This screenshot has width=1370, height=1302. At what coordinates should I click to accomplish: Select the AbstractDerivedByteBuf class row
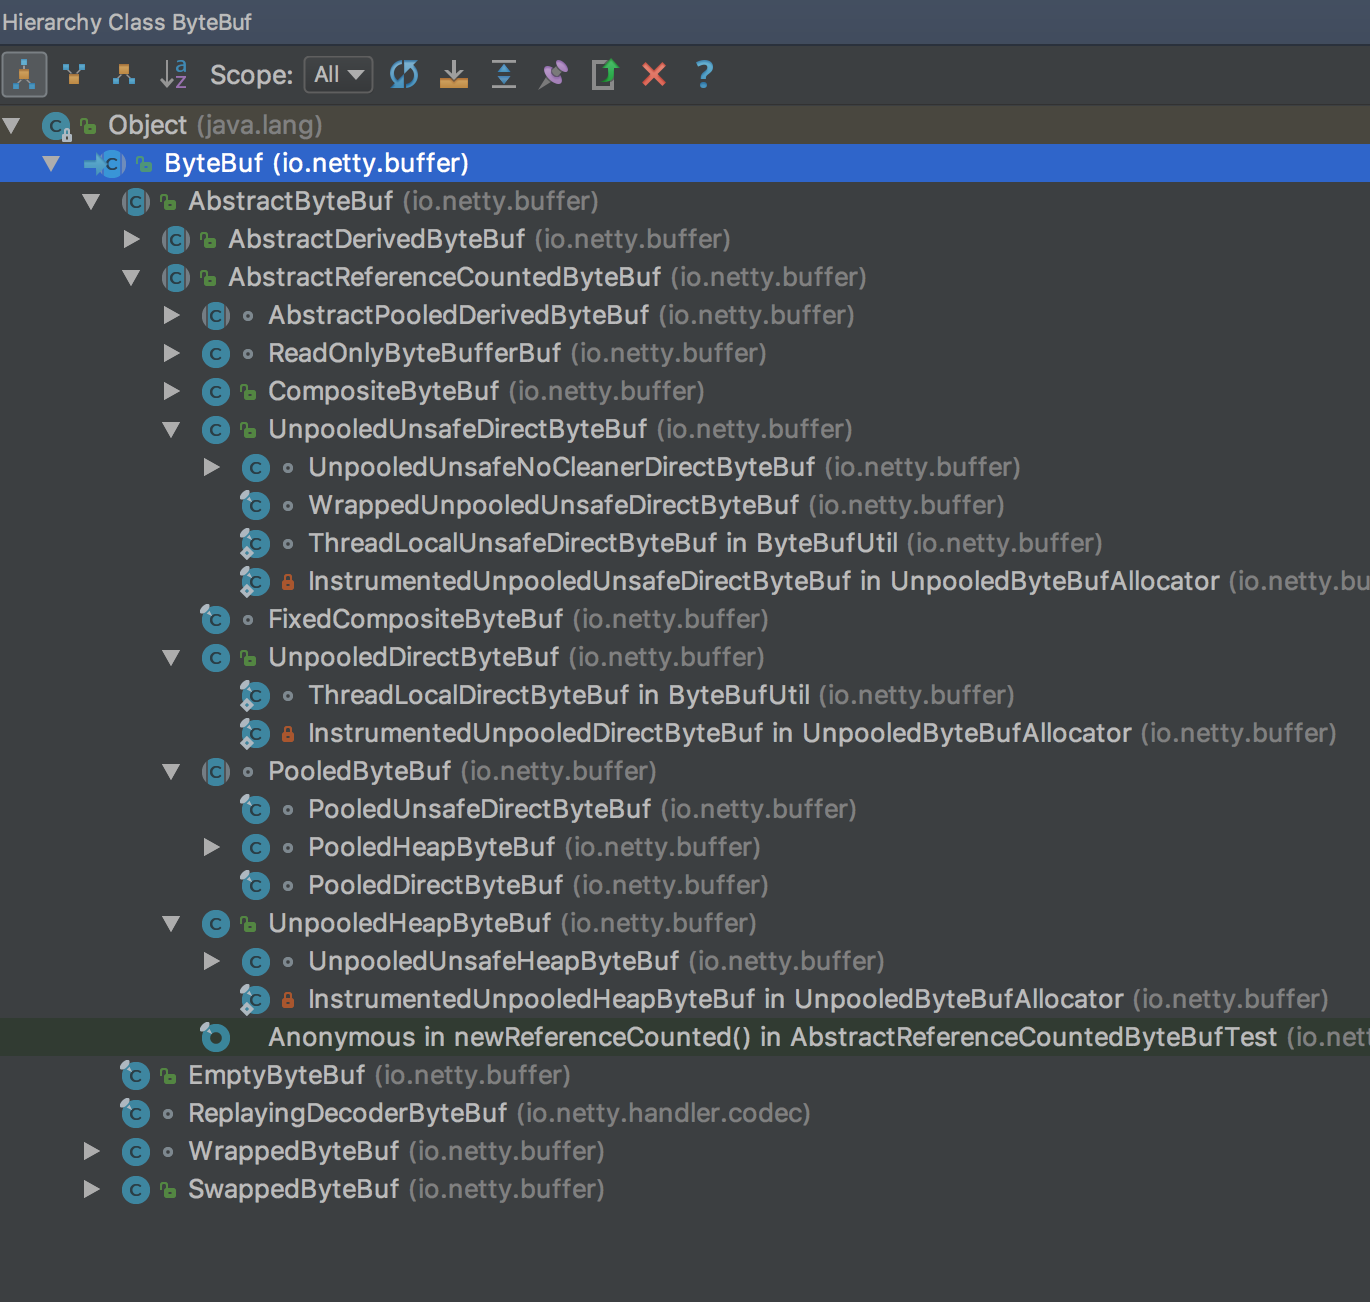tap(685, 239)
